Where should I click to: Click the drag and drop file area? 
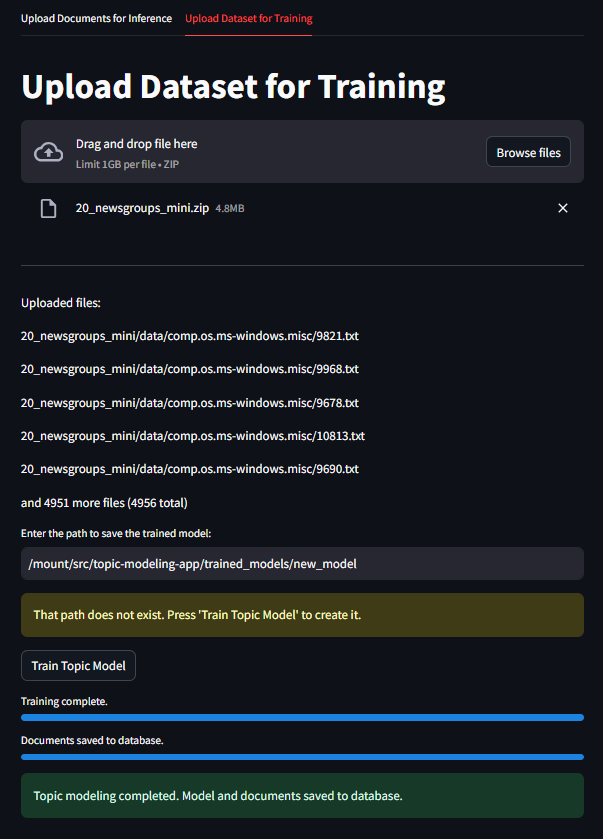[x=302, y=152]
